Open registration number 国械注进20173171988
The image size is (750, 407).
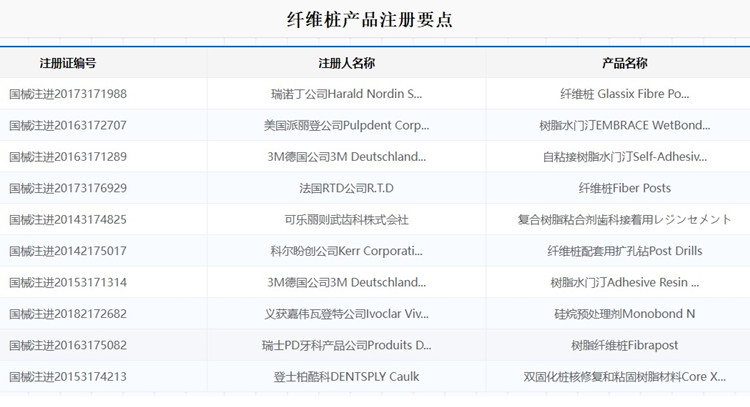click(68, 94)
